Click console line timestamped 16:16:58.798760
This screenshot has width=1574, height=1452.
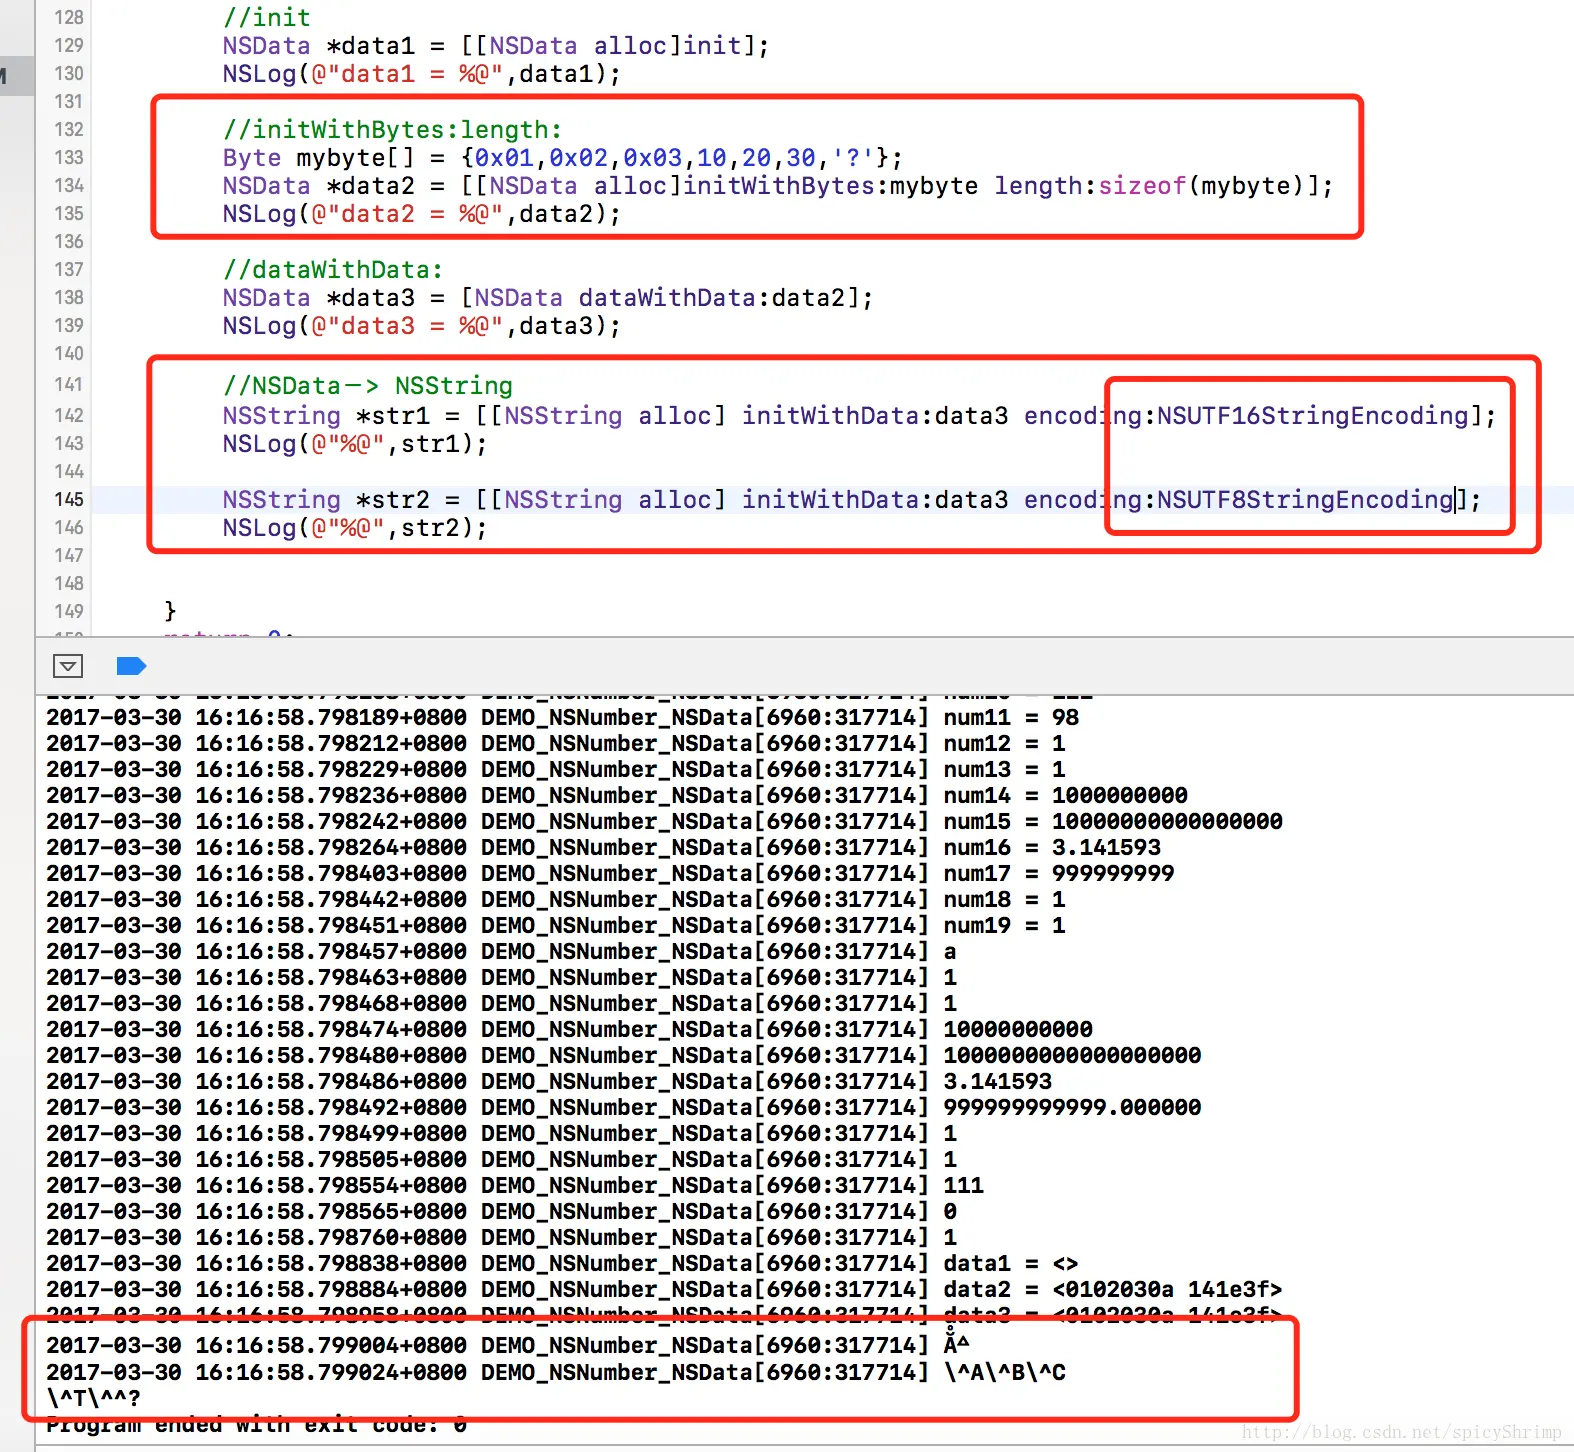[x=501, y=1237]
